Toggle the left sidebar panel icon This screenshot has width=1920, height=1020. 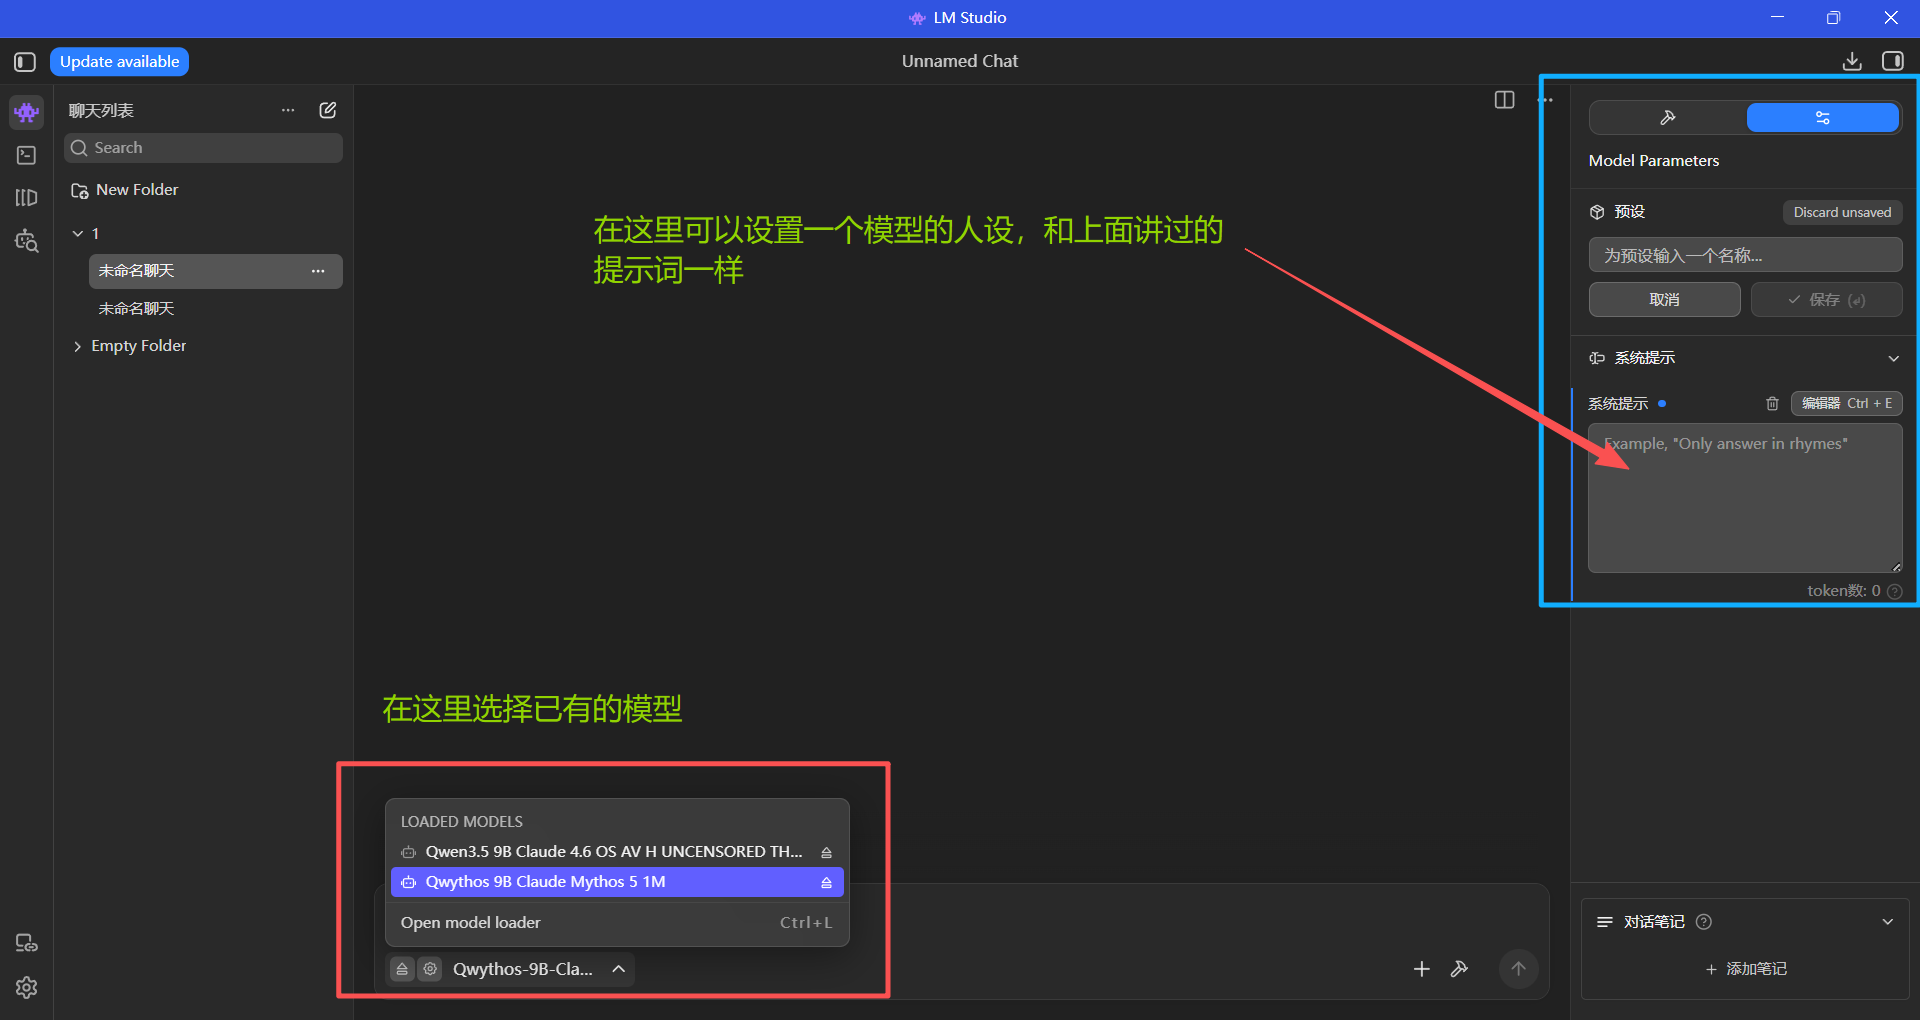pyautogui.click(x=25, y=62)
